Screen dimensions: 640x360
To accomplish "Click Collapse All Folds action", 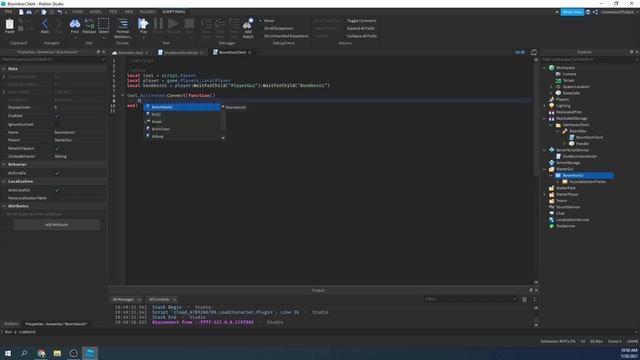I will point(362,36).
